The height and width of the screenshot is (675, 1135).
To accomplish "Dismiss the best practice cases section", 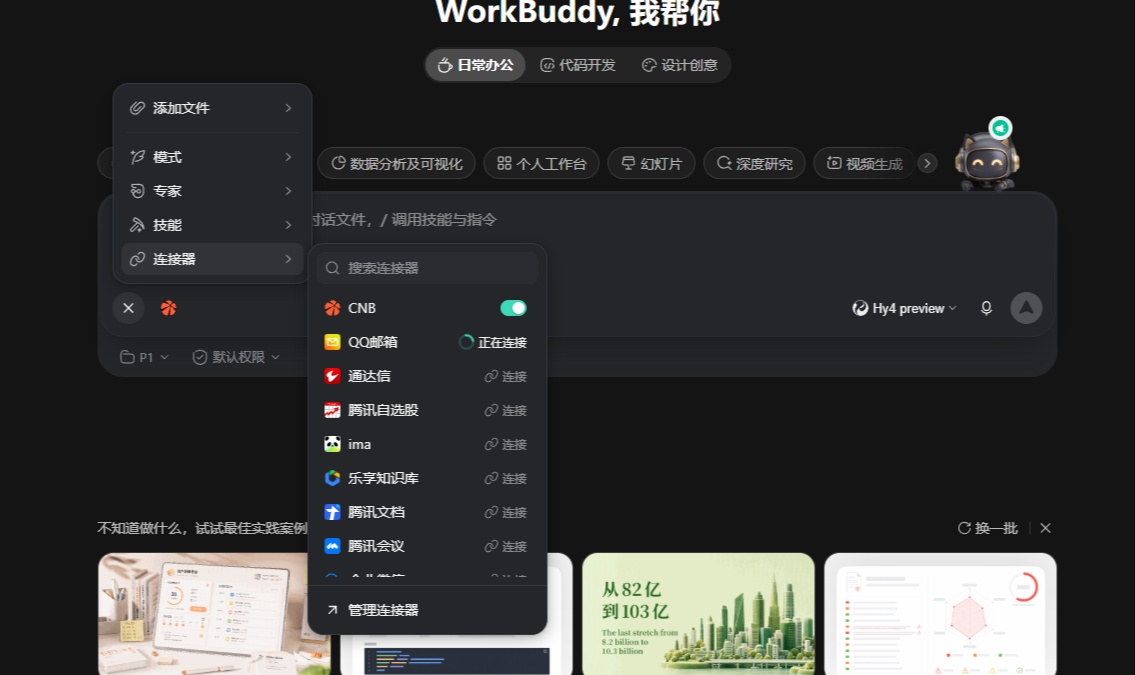I will tap(1045, 528).
